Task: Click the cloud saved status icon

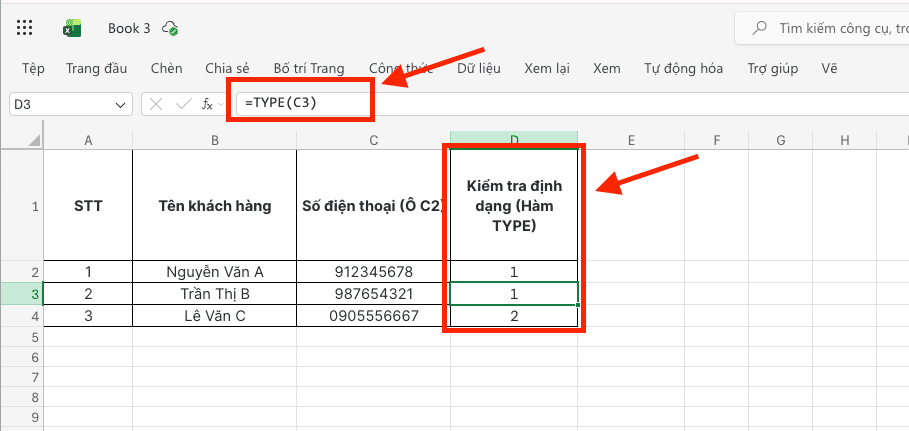Action: (171, 28)
